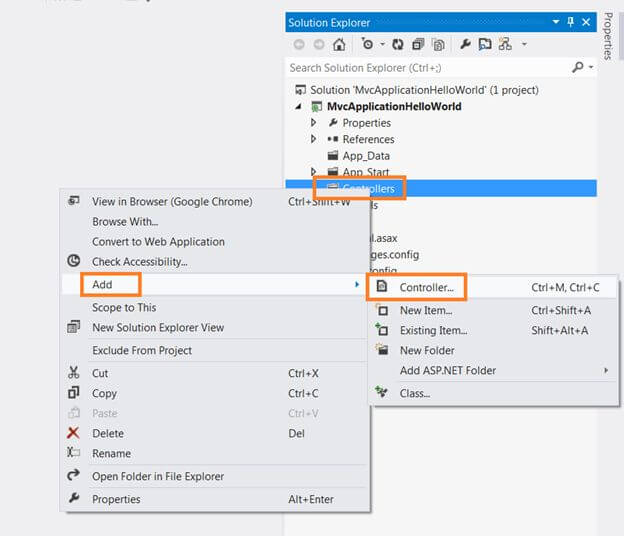Click the Home icon in Solution Explorer toolbar
The width and height of the screenshot is (624, 536).
[339, 44]
